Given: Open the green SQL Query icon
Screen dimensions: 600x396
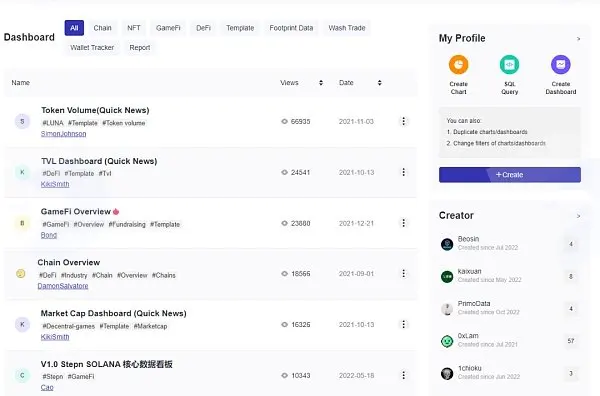Looking at the screenshot, I should coord(509,65).
